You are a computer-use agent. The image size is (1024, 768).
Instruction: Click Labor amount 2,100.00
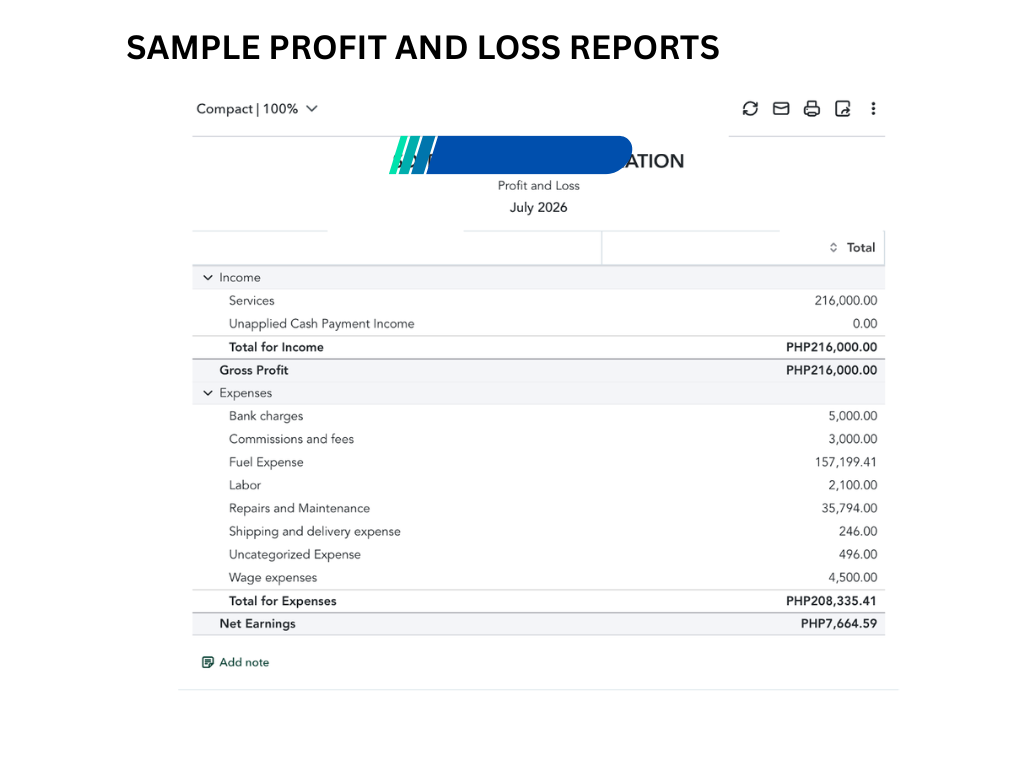tap(852, 485)
